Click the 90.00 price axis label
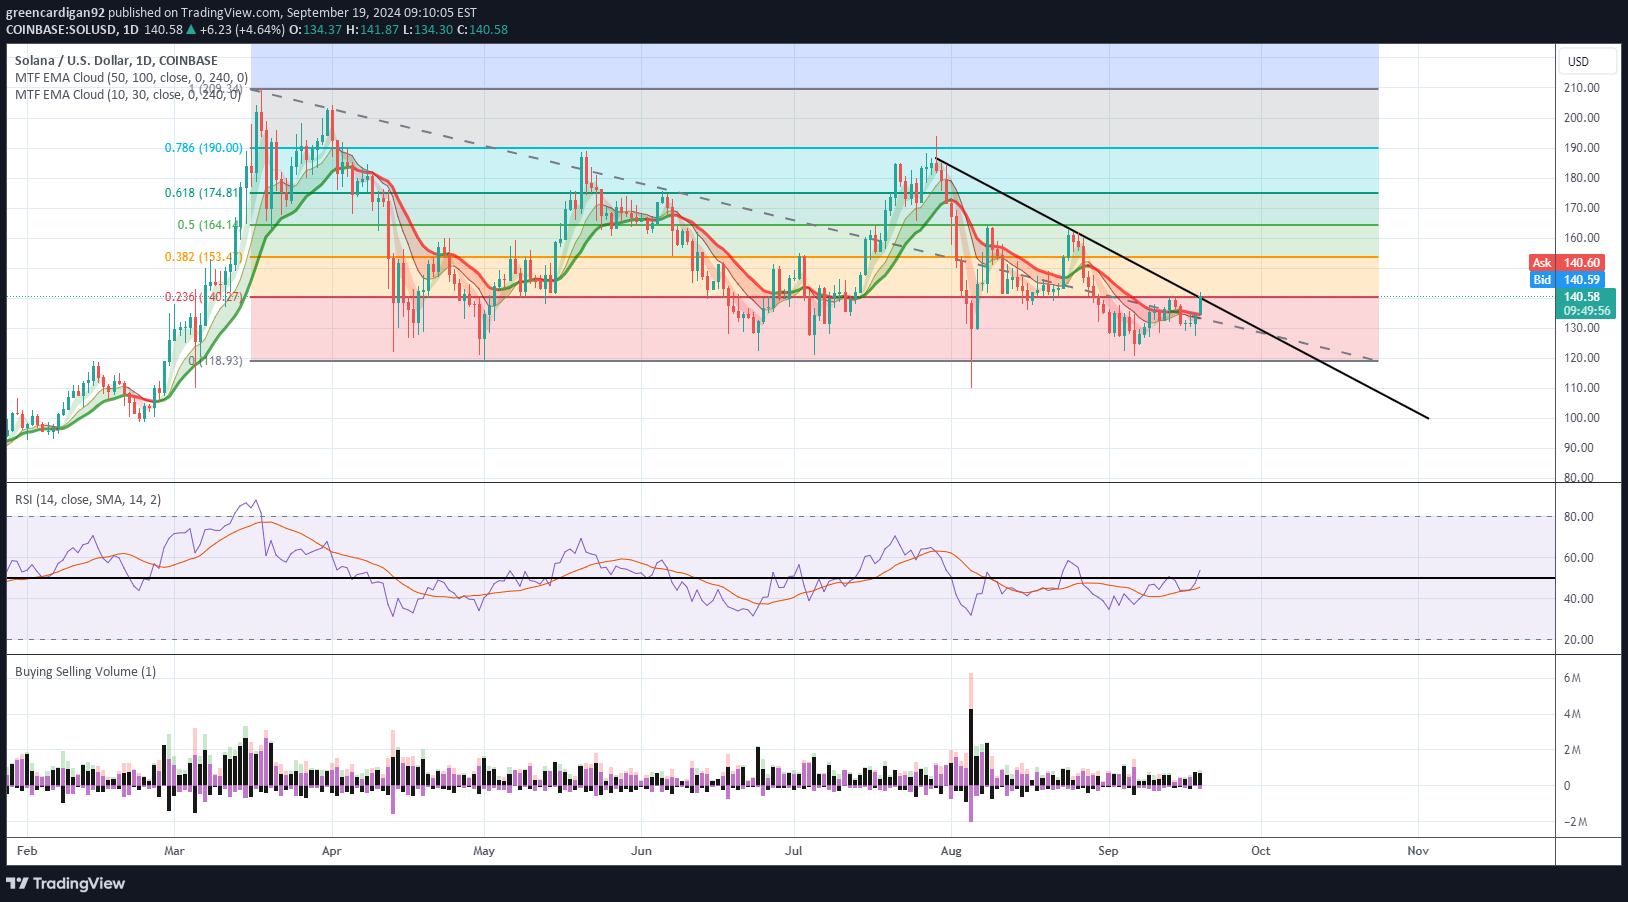Screen dimensions: 1628x902 [1579, 448]
